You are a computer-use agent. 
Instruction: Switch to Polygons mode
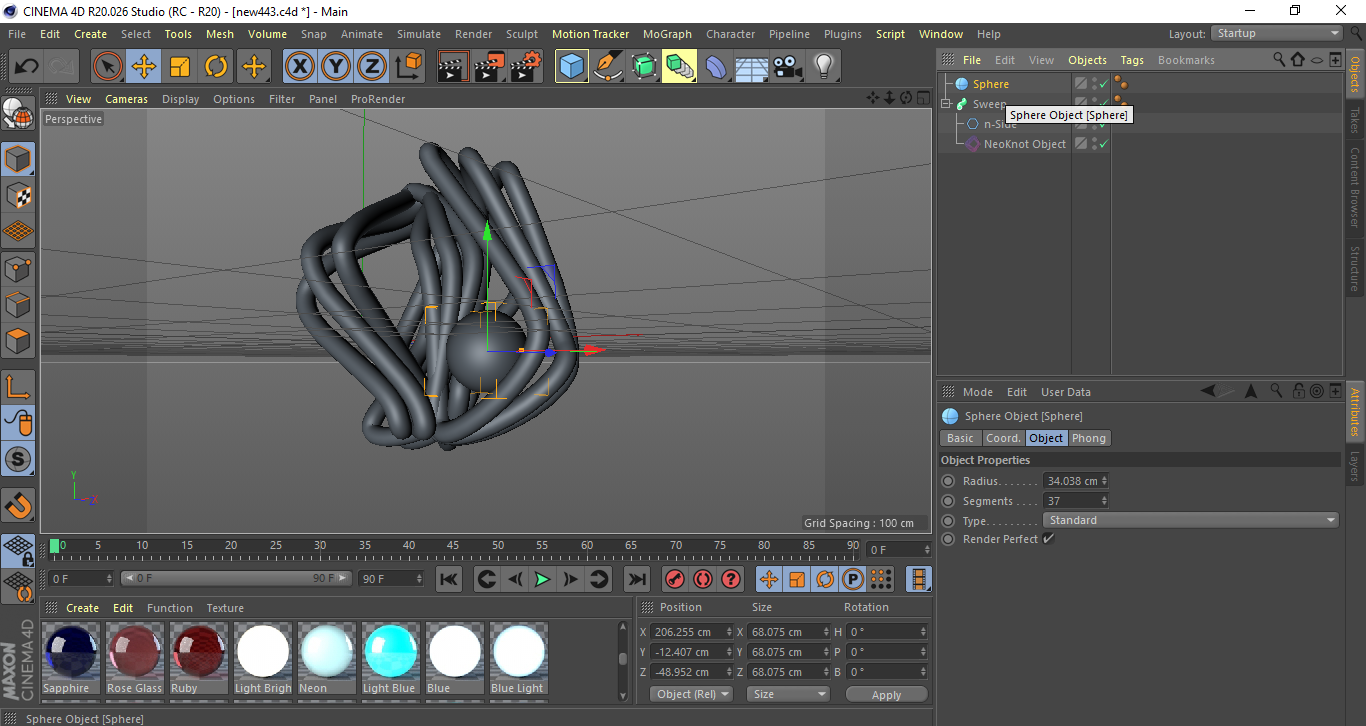(x=18, y=340)
